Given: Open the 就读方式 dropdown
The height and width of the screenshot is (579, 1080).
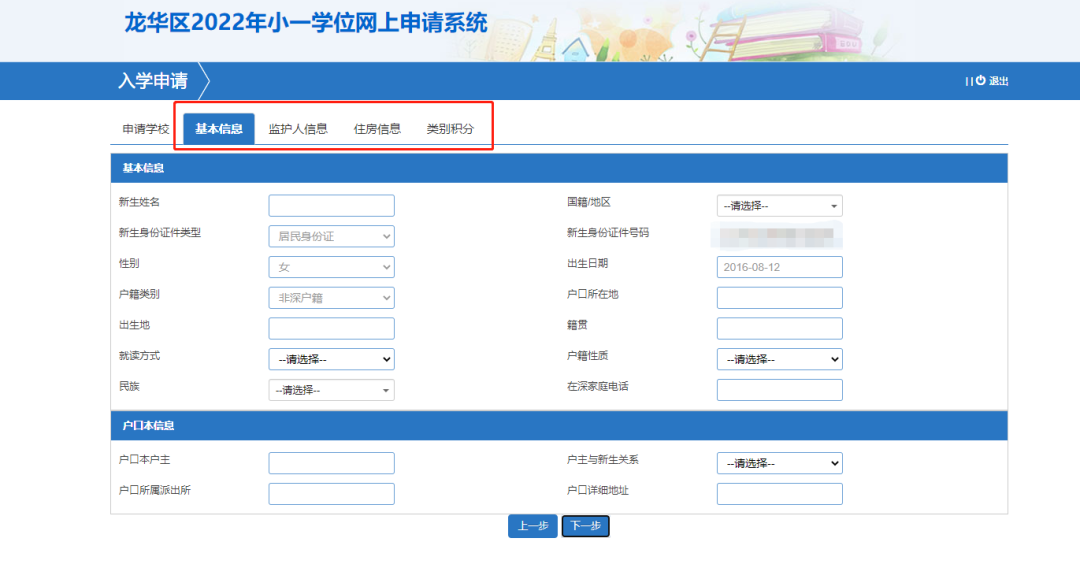Looking at the screenshot, I should pos(331,358).
